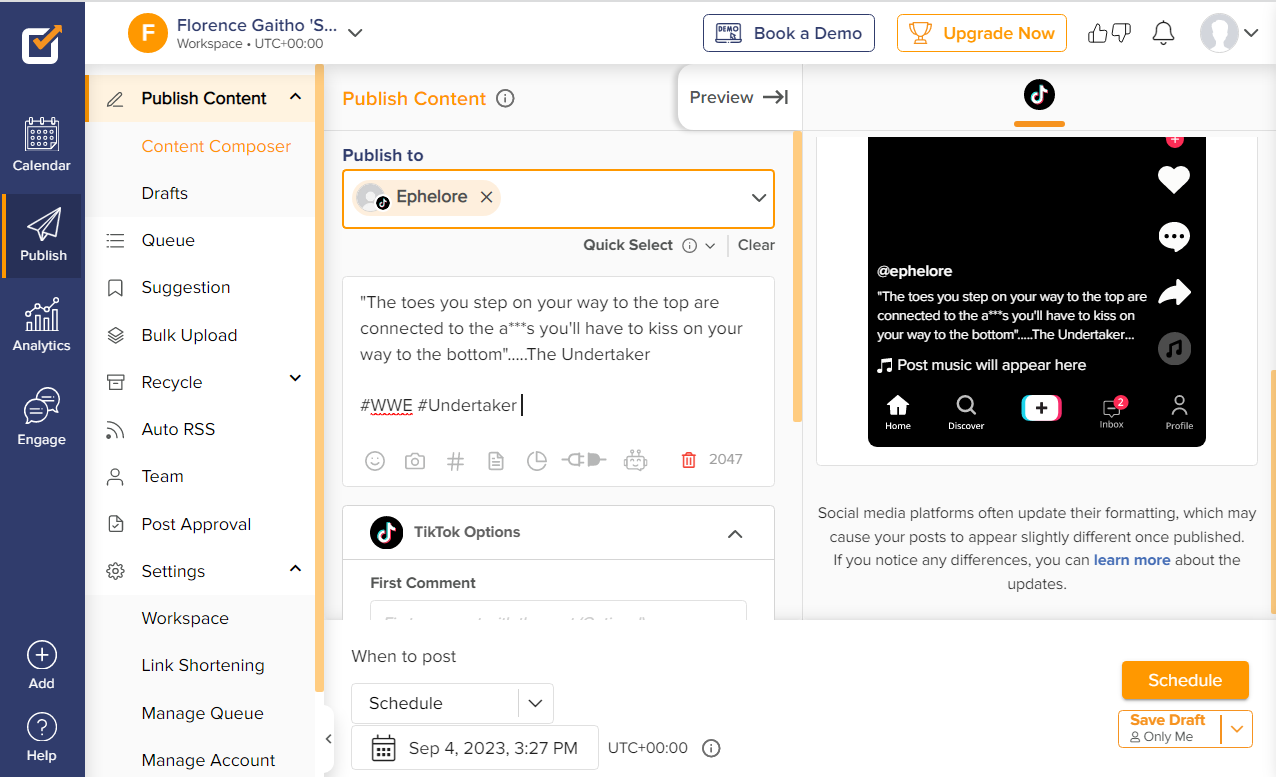The image size is (1276, 777).
Task: Open Manage Account settings item
Action: click(208, 760)
